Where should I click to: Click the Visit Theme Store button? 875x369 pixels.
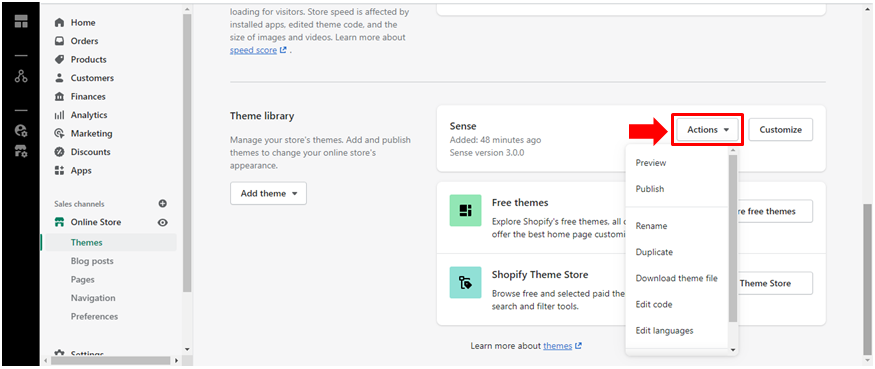click(775, 283)
